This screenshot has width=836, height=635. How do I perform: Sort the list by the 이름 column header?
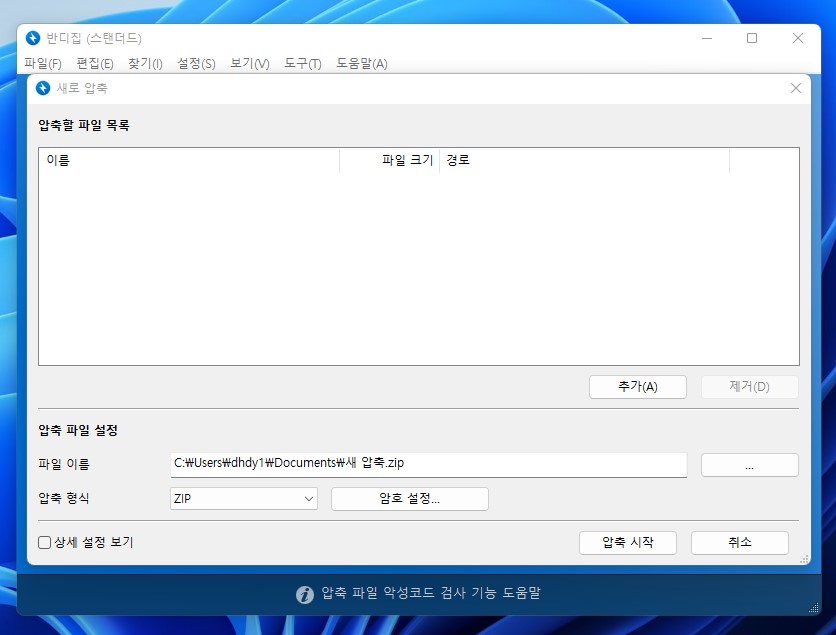189,160
